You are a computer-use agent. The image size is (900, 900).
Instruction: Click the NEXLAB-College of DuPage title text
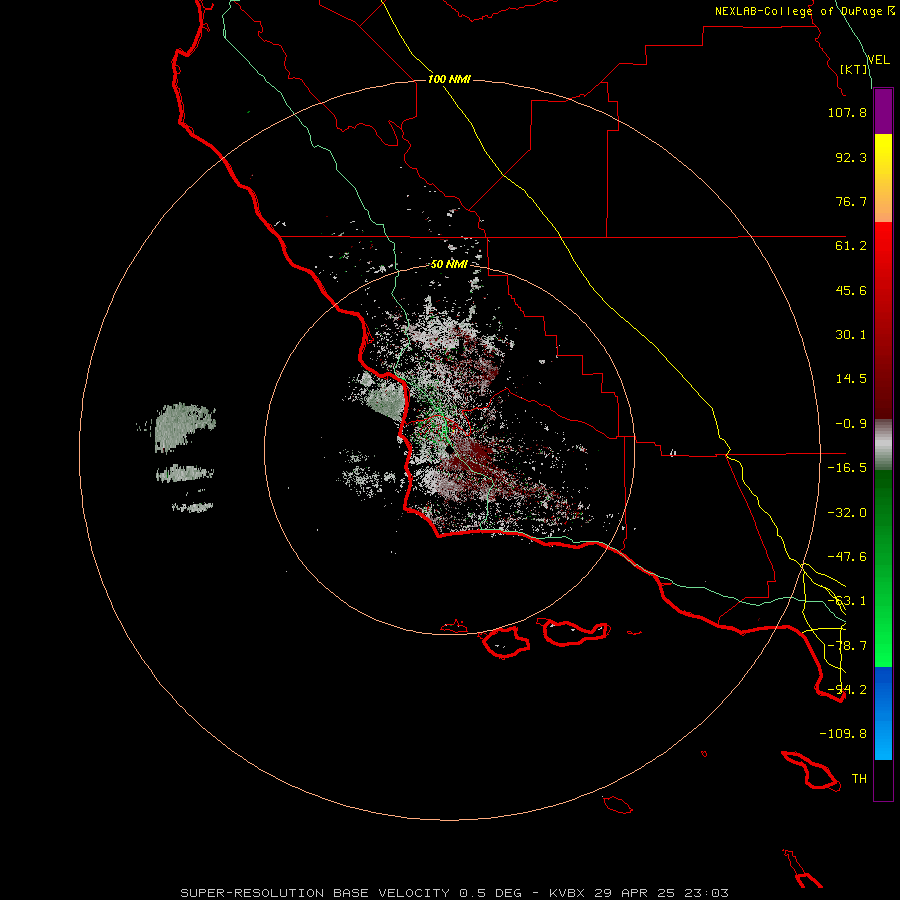pos(798,11)
